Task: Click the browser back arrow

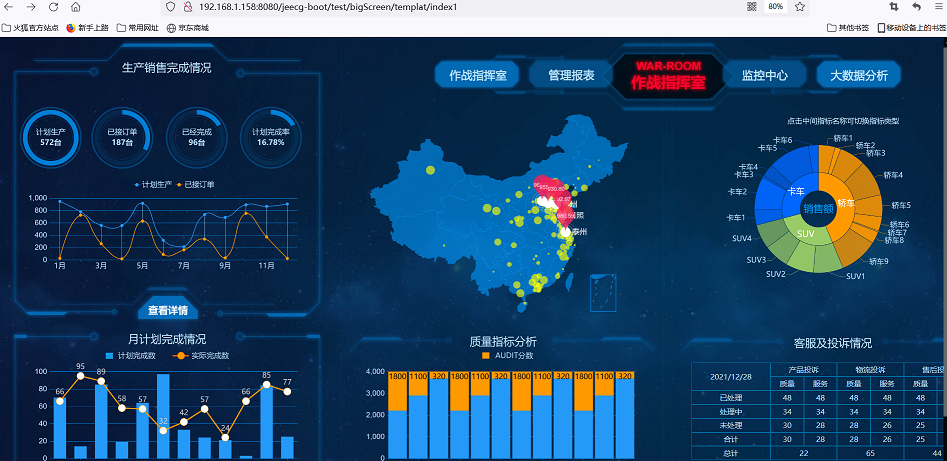Action: click(x=10, y=7)
